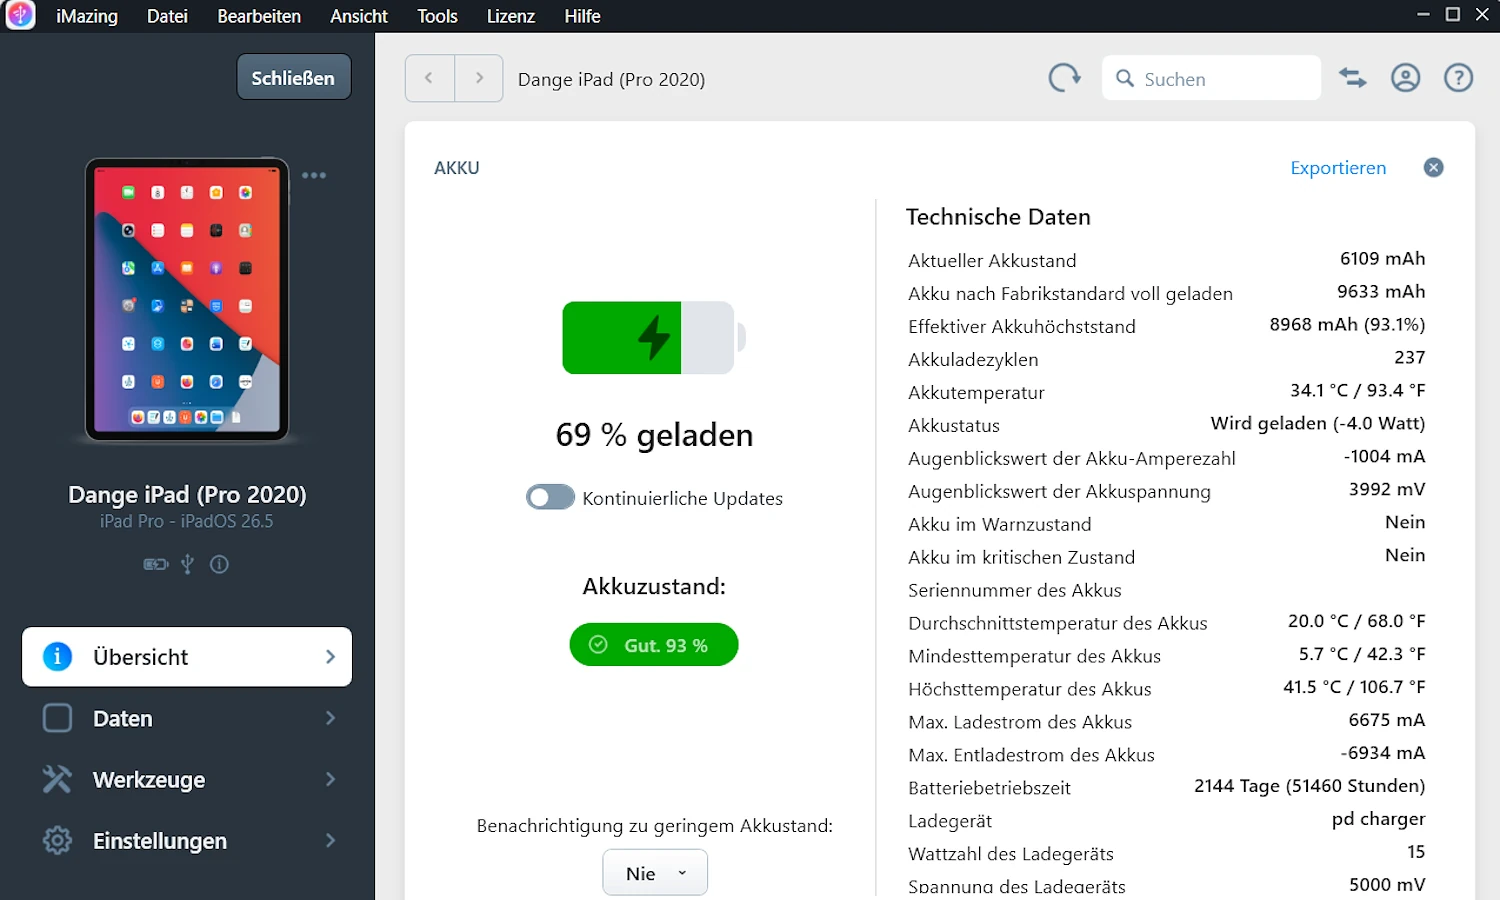Select the Seriennummer des Akkus row
The image size is (1500, 900).
(1166, 590)
